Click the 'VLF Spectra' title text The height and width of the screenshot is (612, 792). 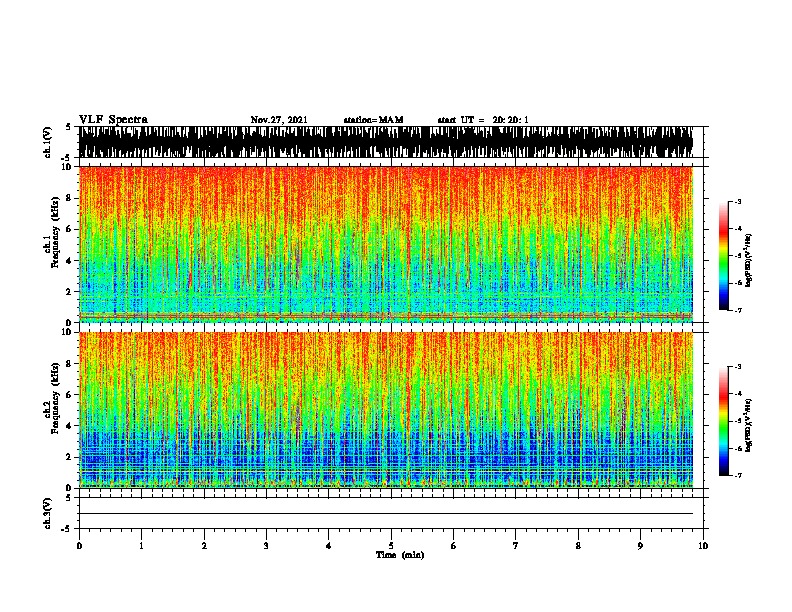click(113, 120)
